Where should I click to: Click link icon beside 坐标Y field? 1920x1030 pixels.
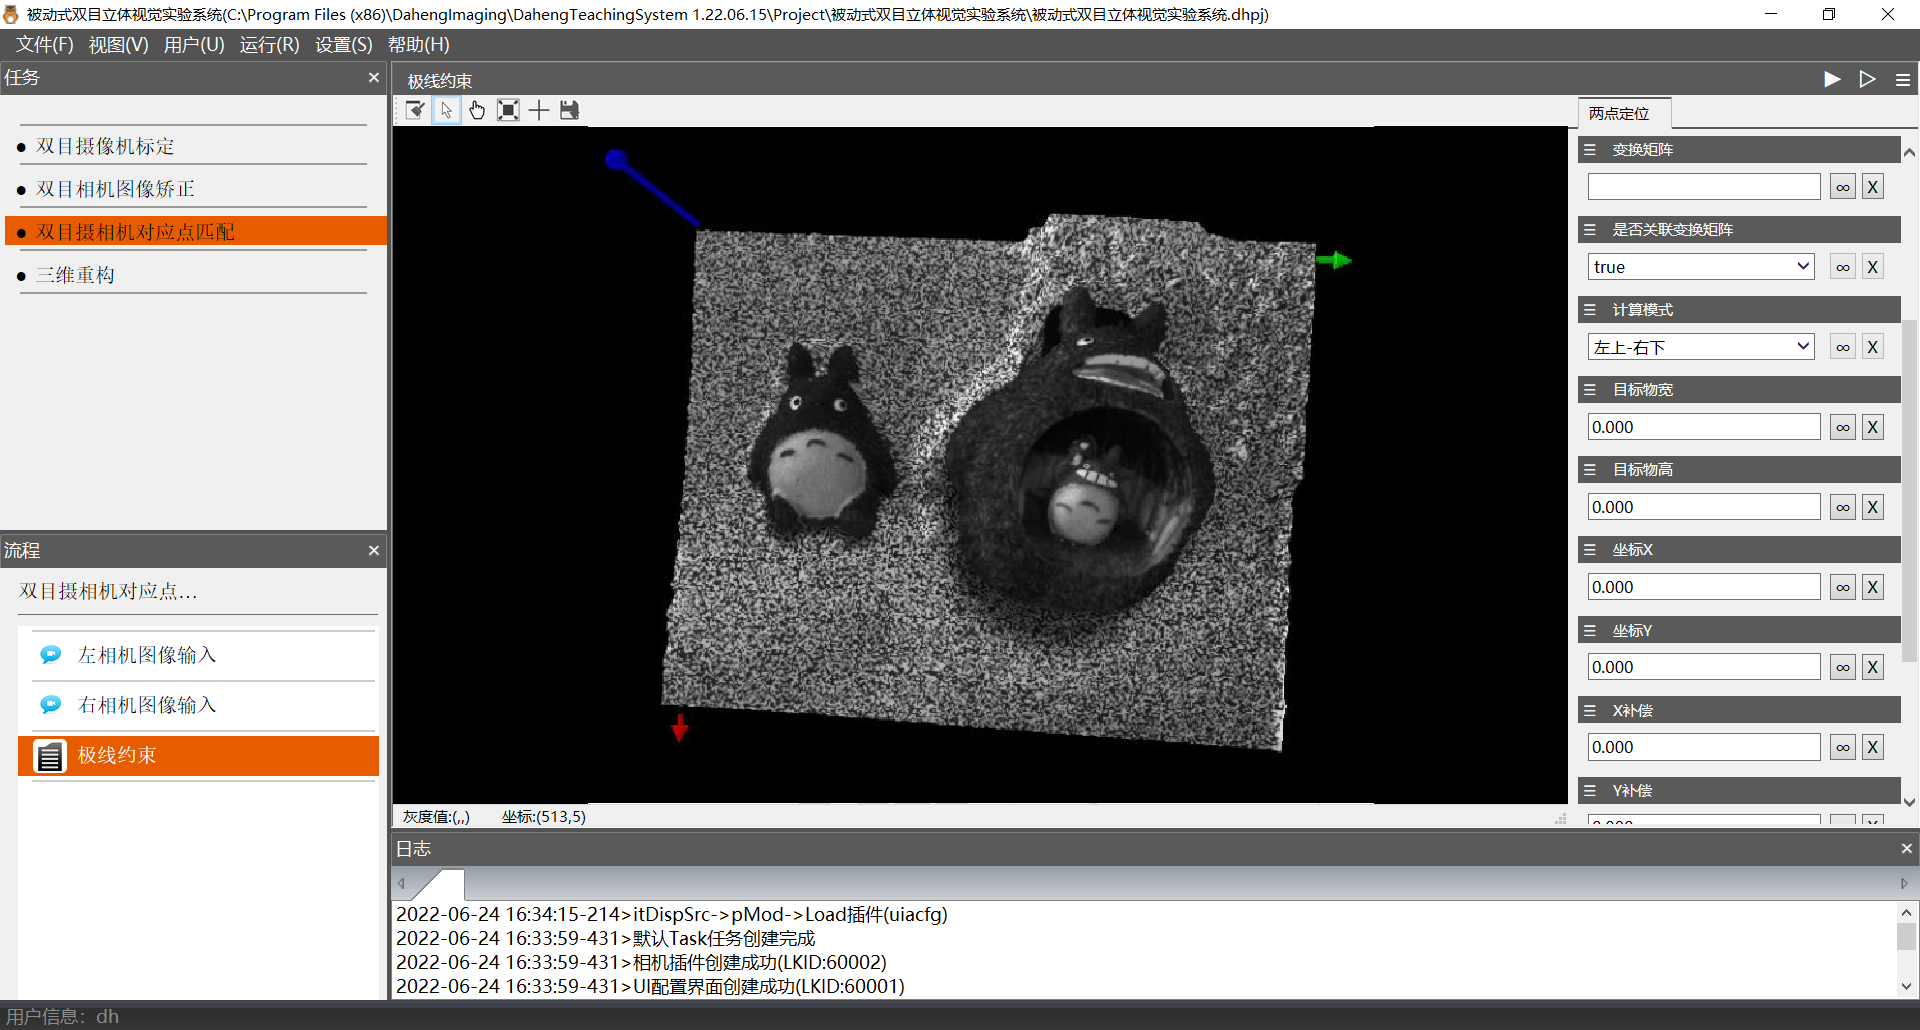click(1843, 667)
